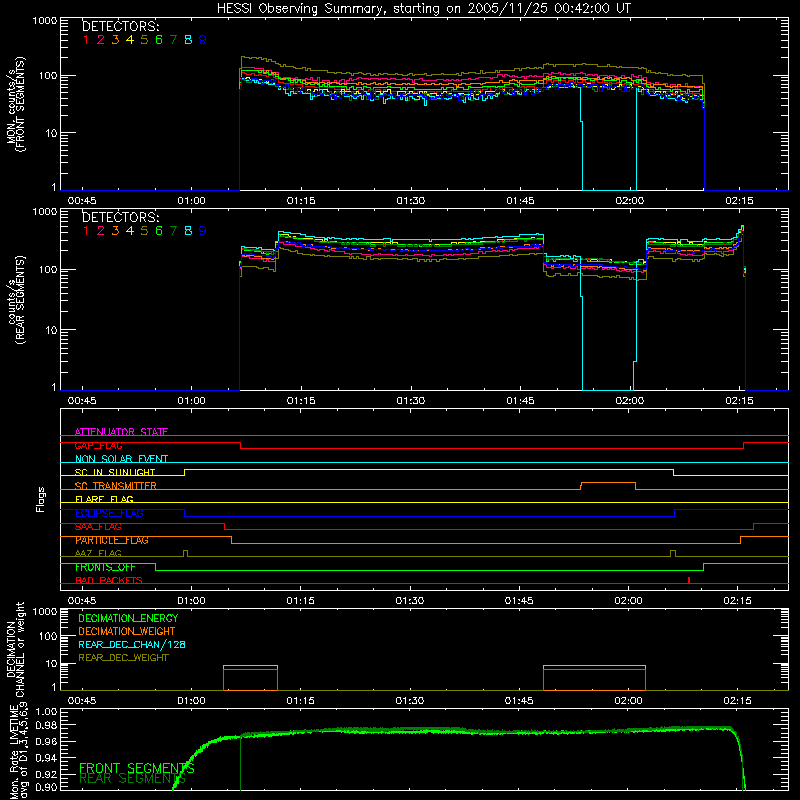
Task: Click the 01:30 tick label under front segments plot
Action: tap(411, 201)
